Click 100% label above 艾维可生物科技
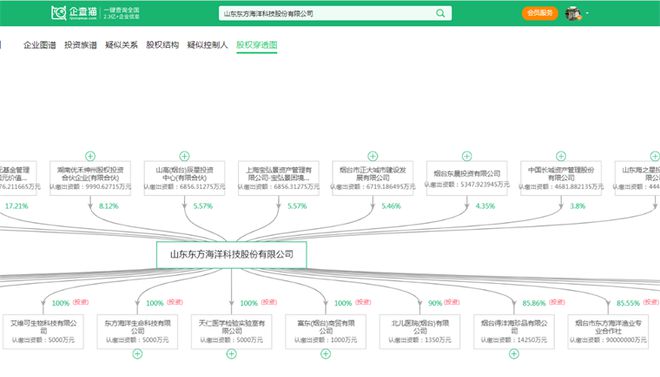This screenshot has height=377, width=660. pos(60,303)
